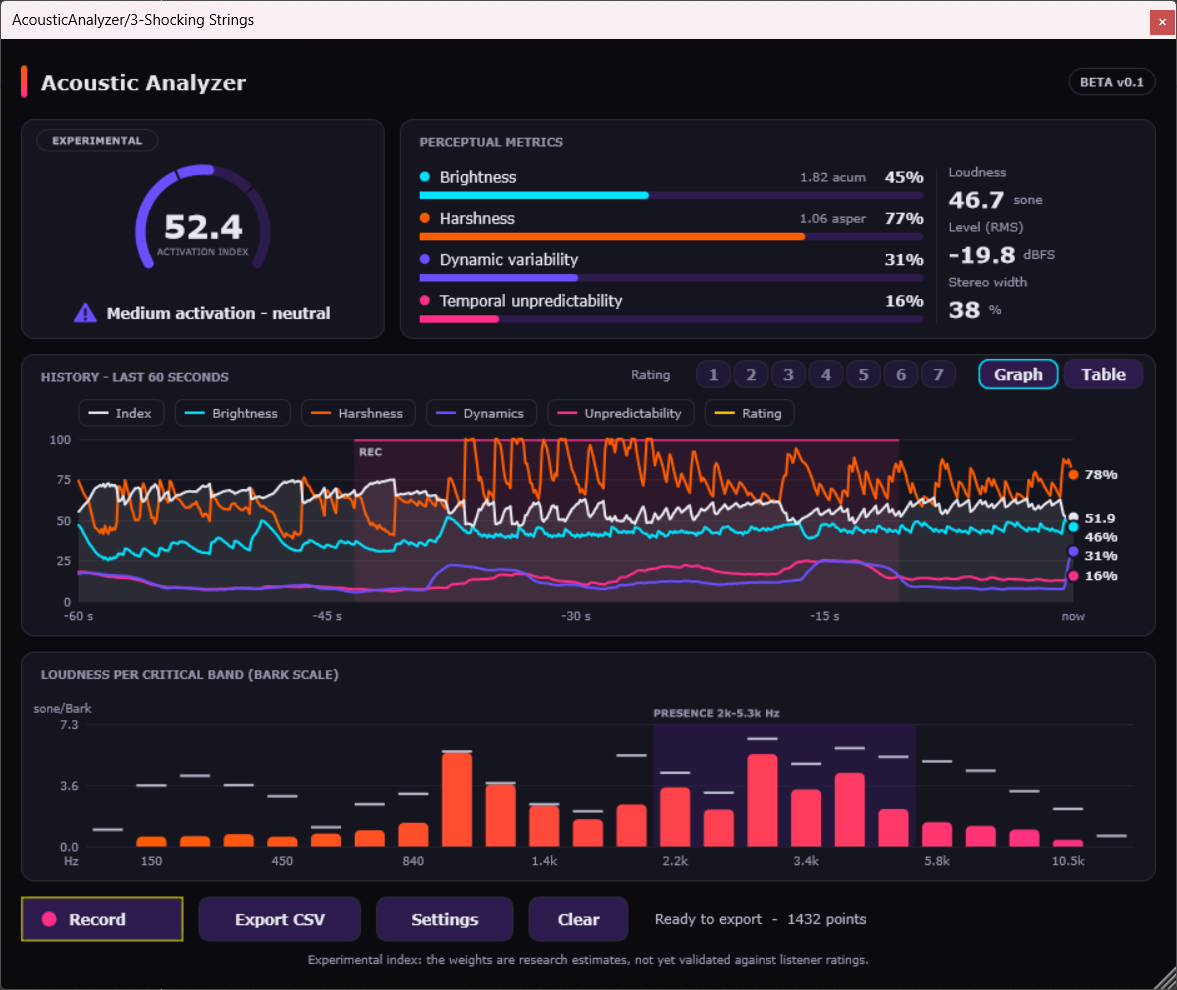Viewport: 1177px width, 990px height.
Task: Click the 'Ready to export - 1432 points' status
Action: [760, 919]
